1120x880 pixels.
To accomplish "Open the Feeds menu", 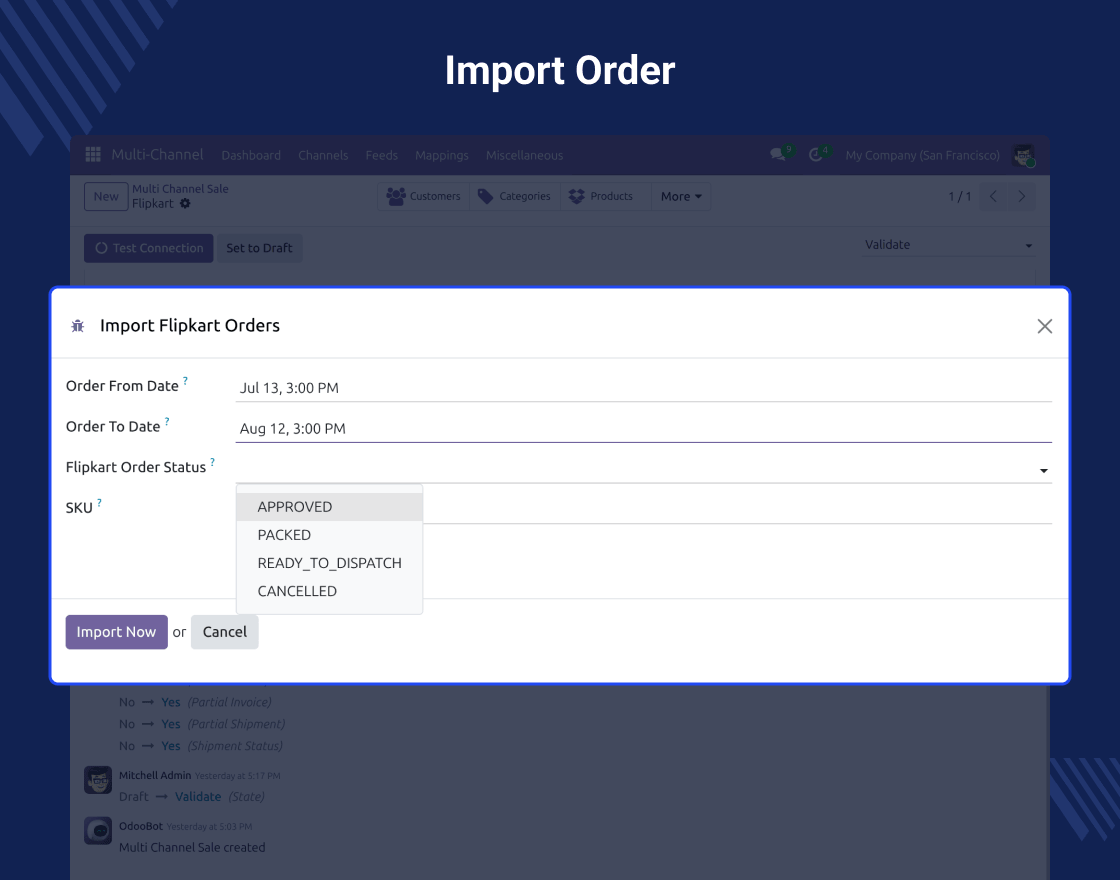I will (x=381, y=155).
